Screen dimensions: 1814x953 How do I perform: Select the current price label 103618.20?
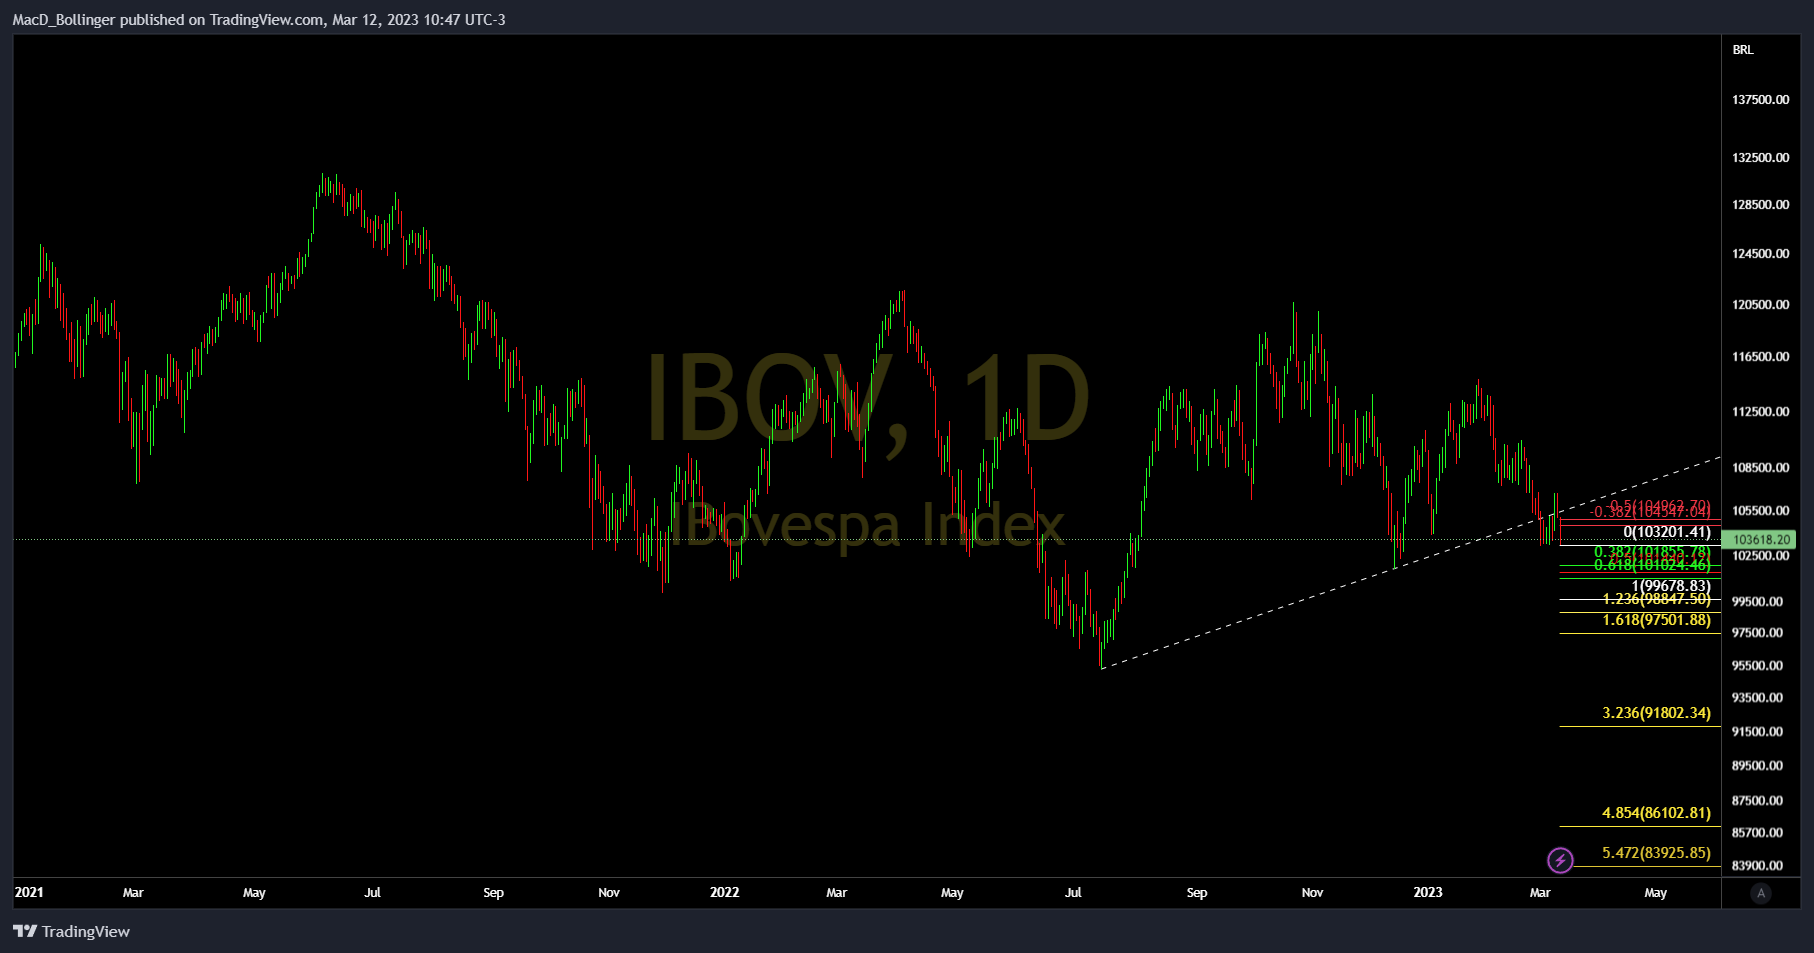(x=1761, y=539)
